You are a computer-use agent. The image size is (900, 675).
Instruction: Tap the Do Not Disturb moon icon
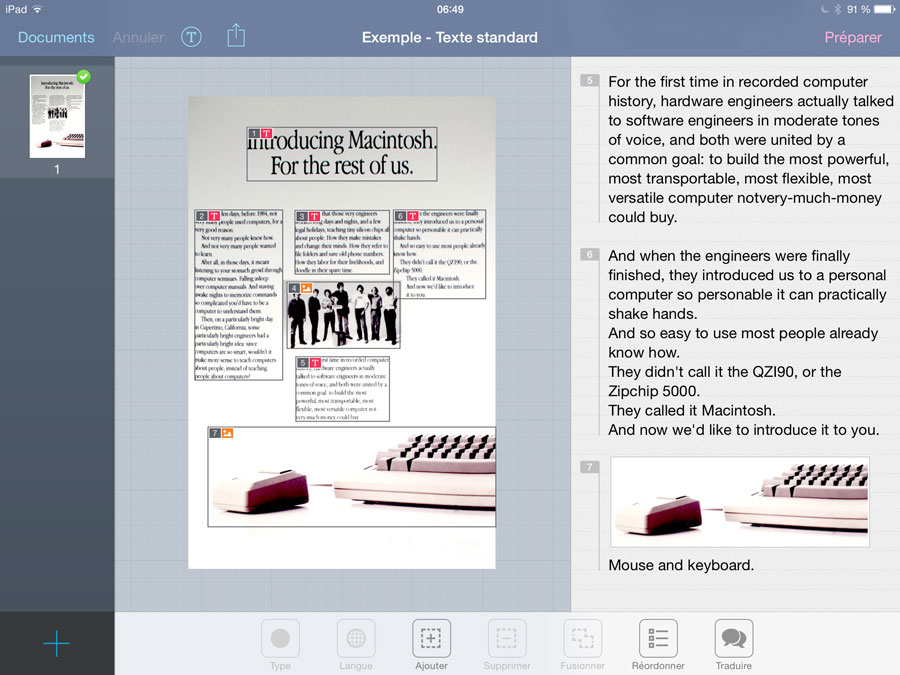825,9
